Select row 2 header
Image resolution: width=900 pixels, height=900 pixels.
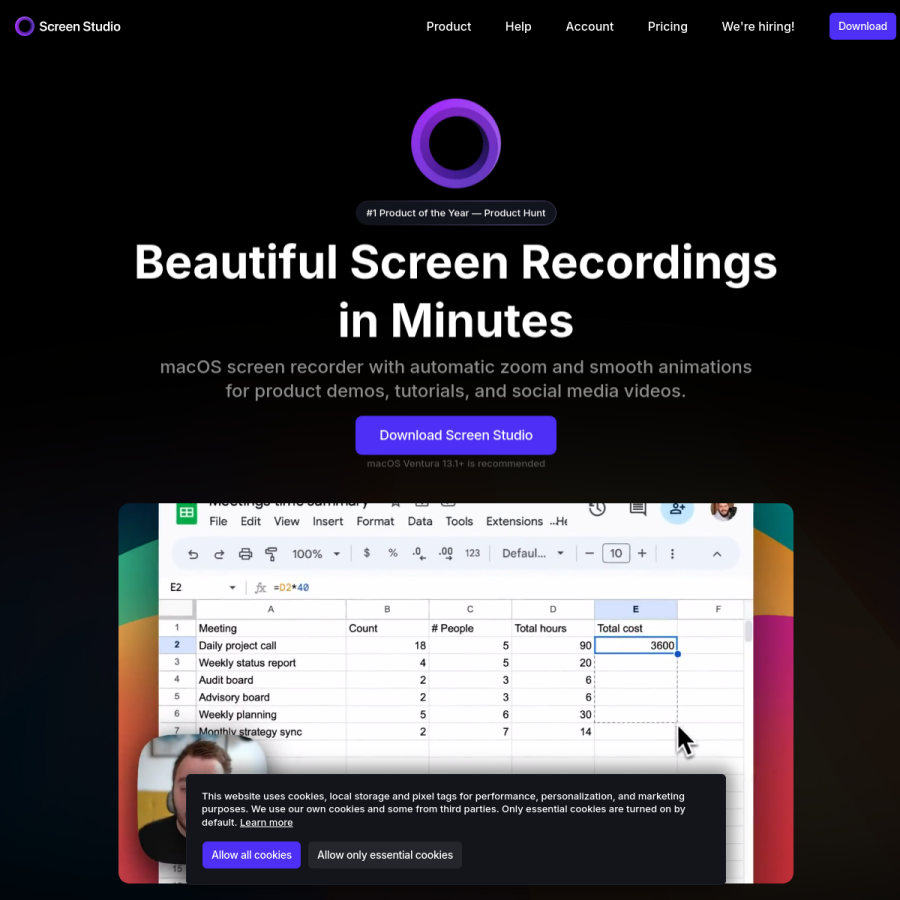(177, 645)
